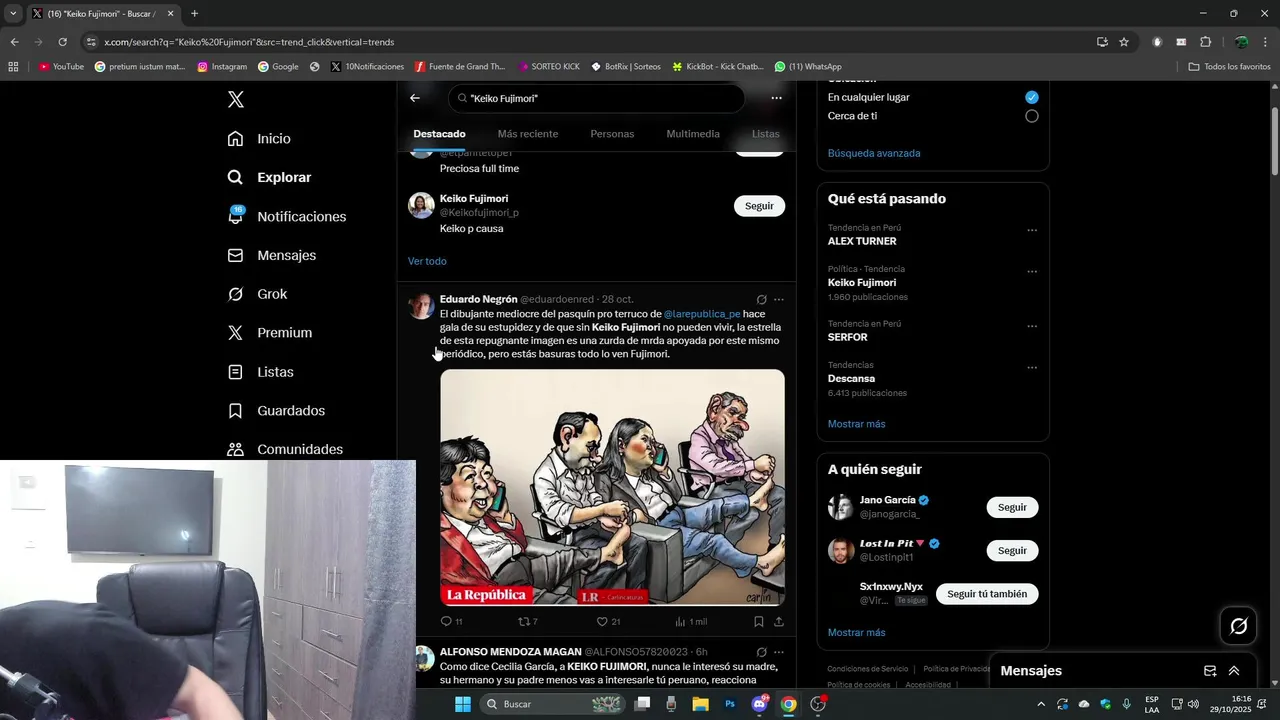Image resolution: width=1280 pixels, height=720 pixels.
Task: Click Seguir tú también for Sx1nxwy.Nyx
Action: point(987,594)
